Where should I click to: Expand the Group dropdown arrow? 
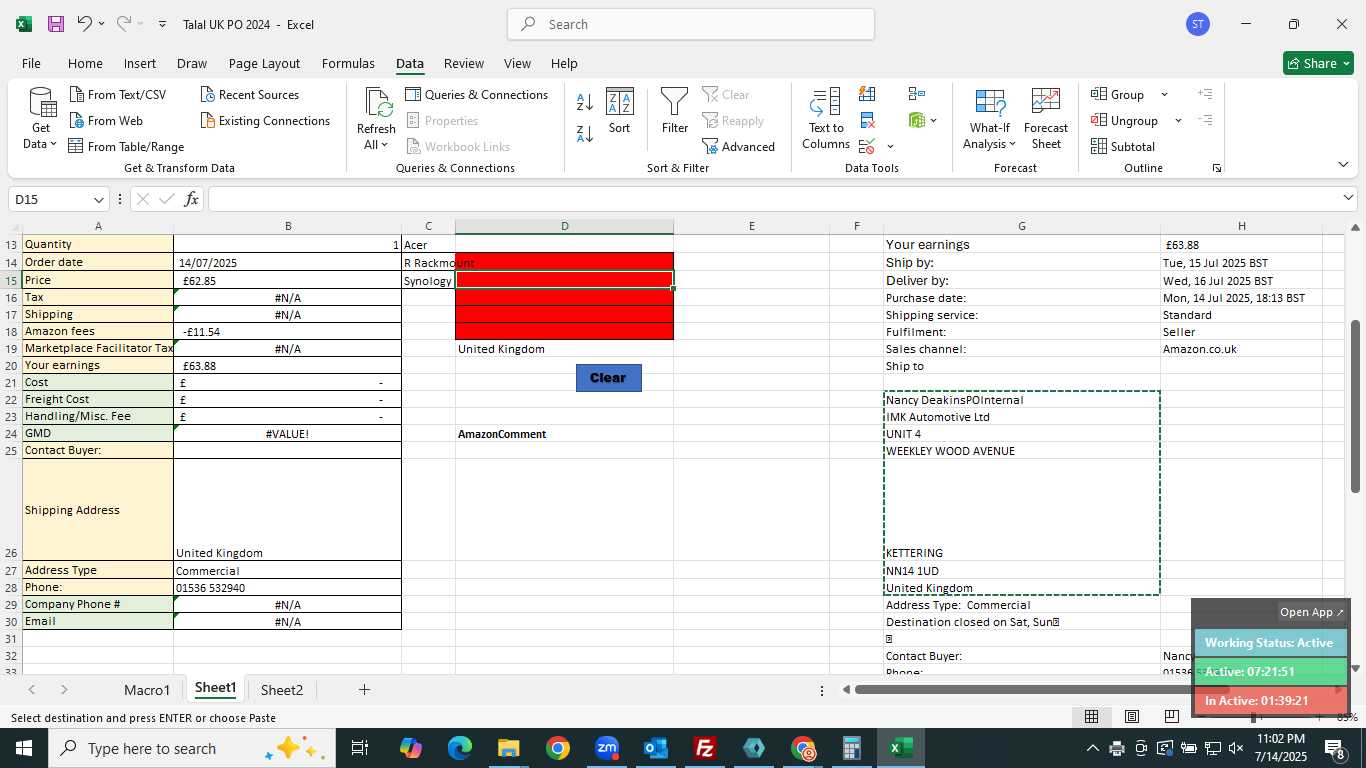pyautogui.click(x=1164, y=95)
